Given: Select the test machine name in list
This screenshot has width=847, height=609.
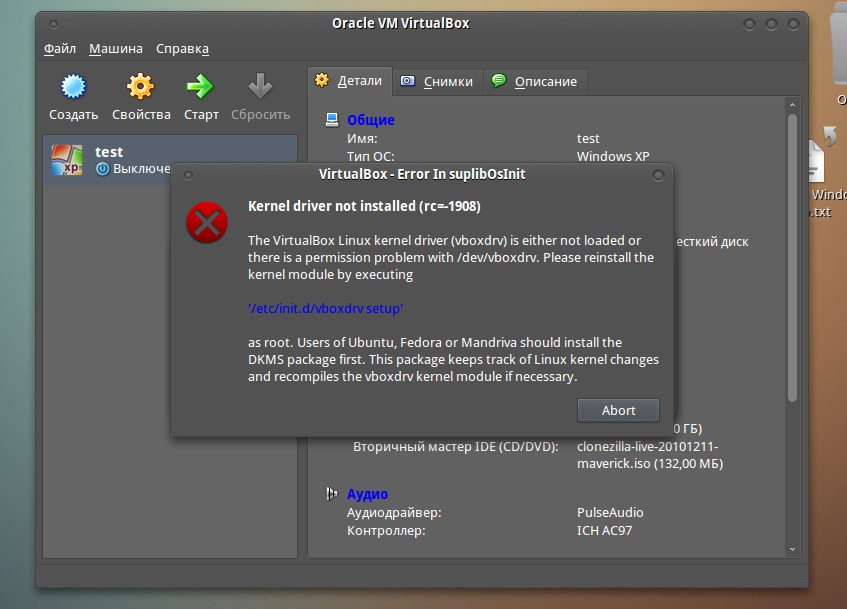Looking at the screenshot, I should [x=109, y=152].
